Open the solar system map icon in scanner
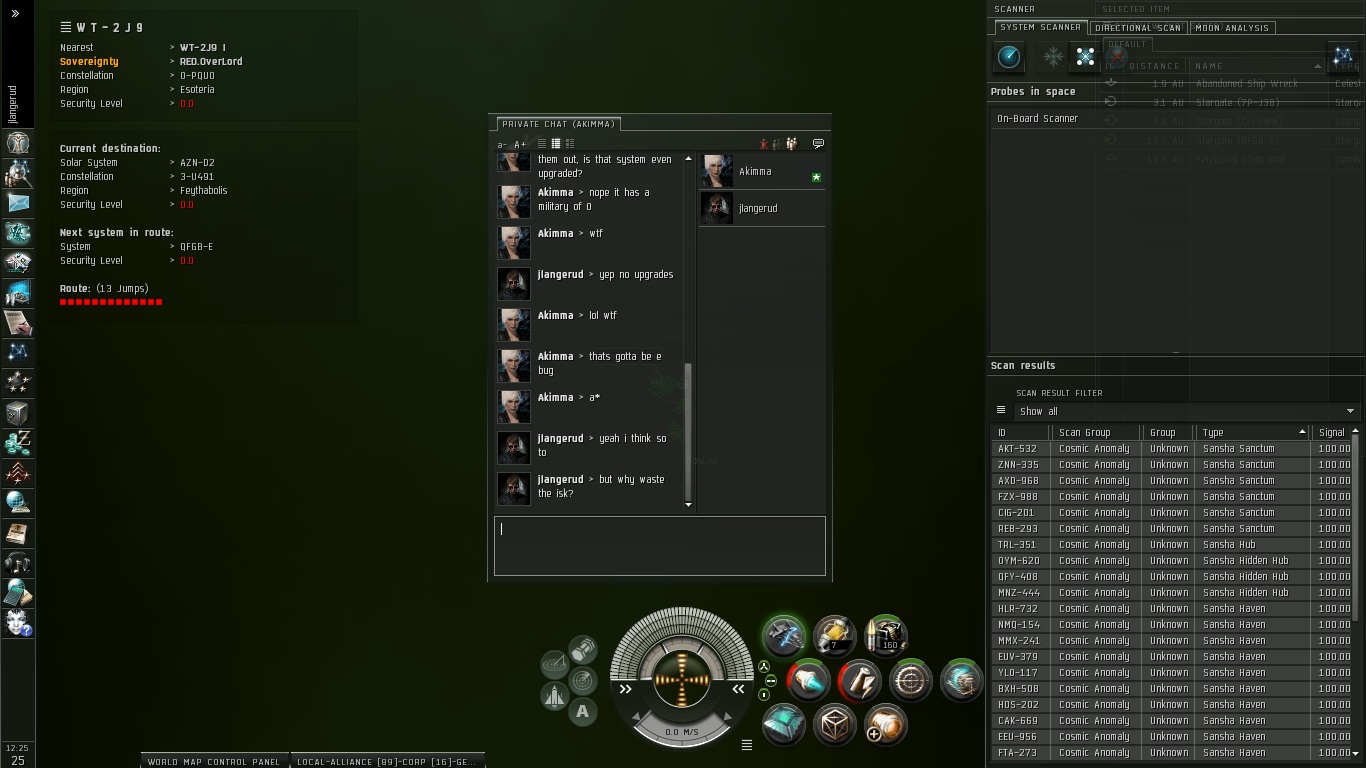The height and width of the screenshot is (768, 1366). 1342,57
